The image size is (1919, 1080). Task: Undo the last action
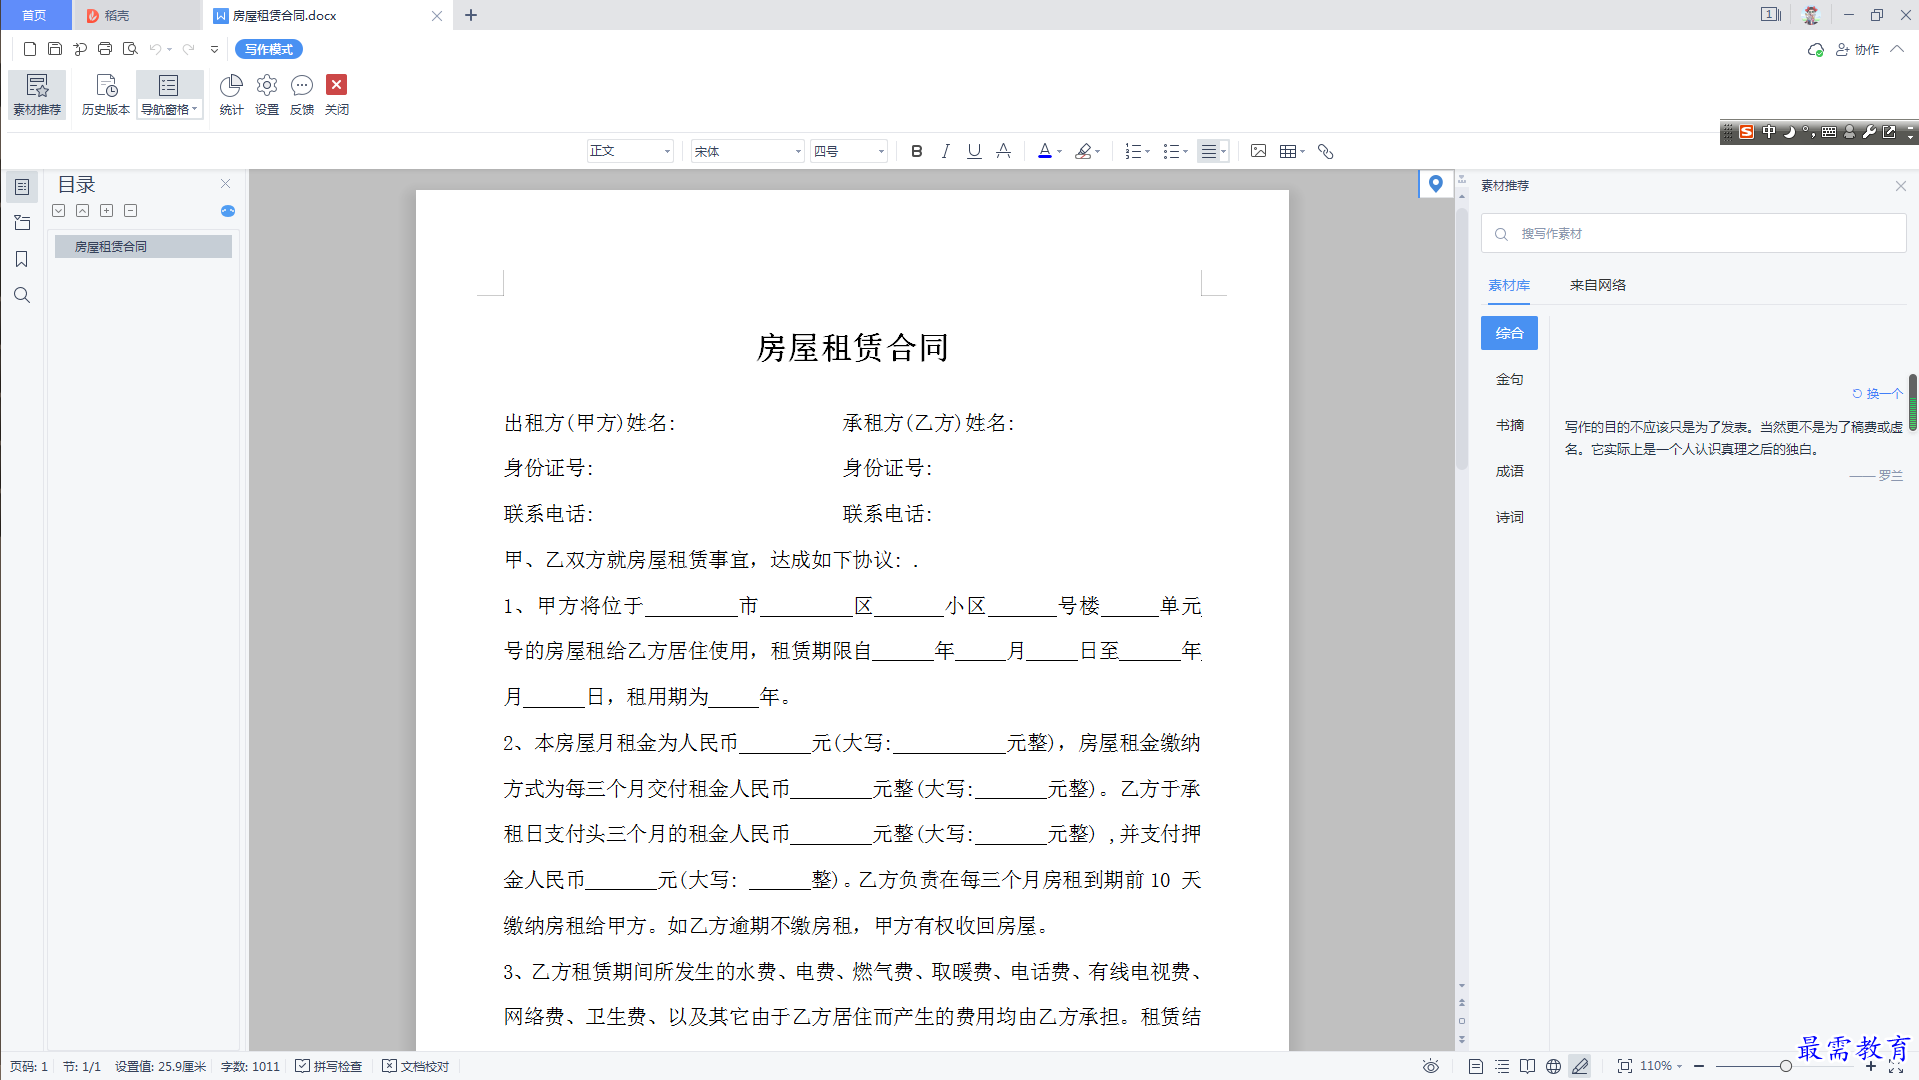(155, 49)
